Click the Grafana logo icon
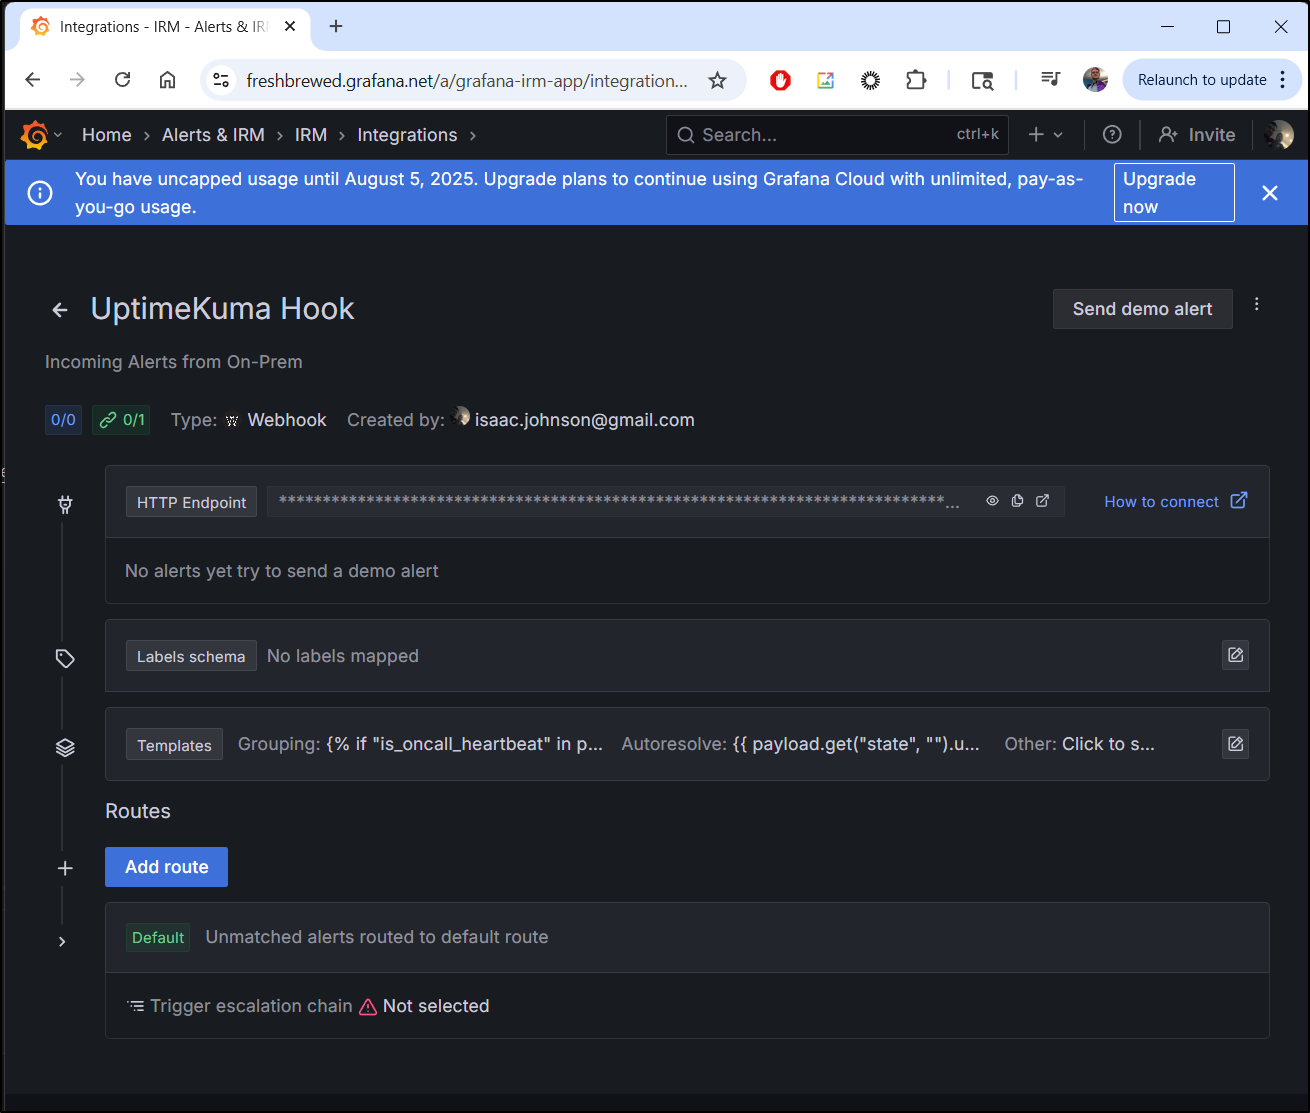 tap(34, 135)
